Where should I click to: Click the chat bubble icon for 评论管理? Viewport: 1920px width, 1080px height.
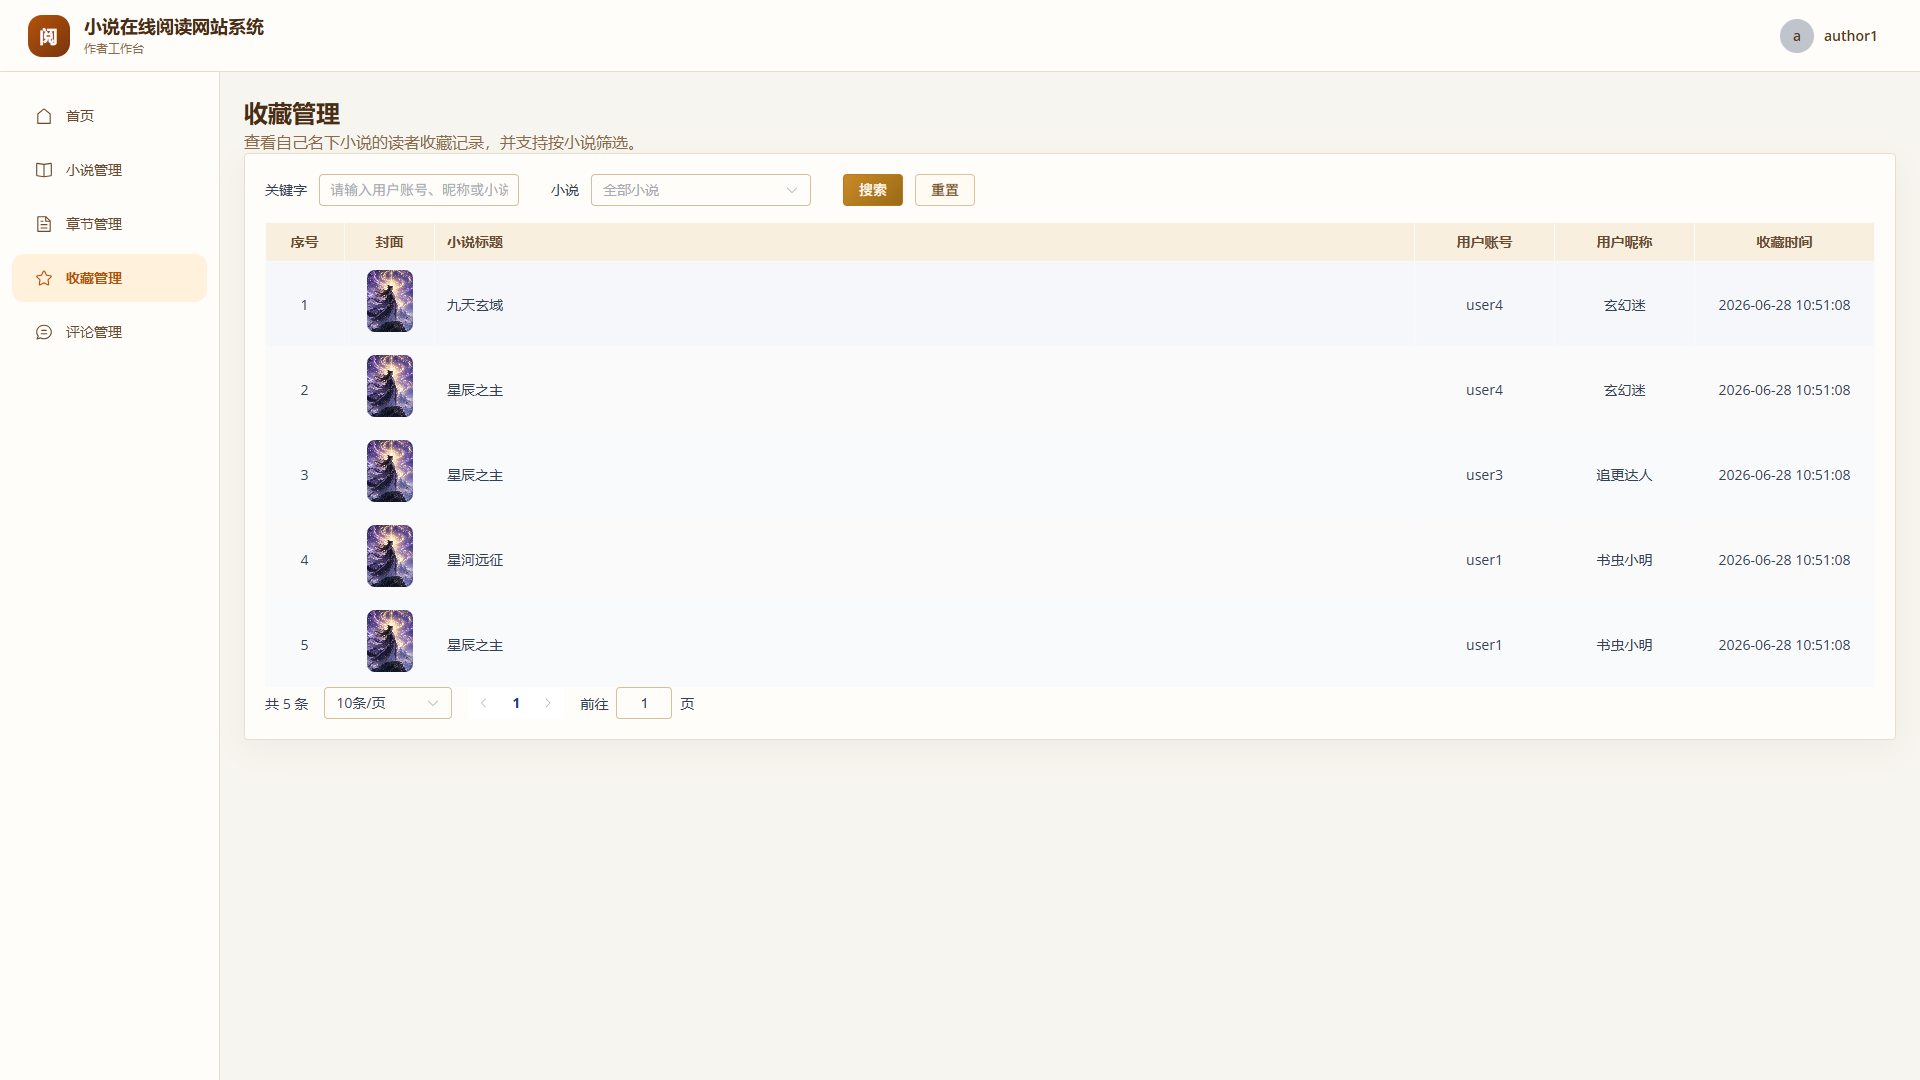pos(44,332)
